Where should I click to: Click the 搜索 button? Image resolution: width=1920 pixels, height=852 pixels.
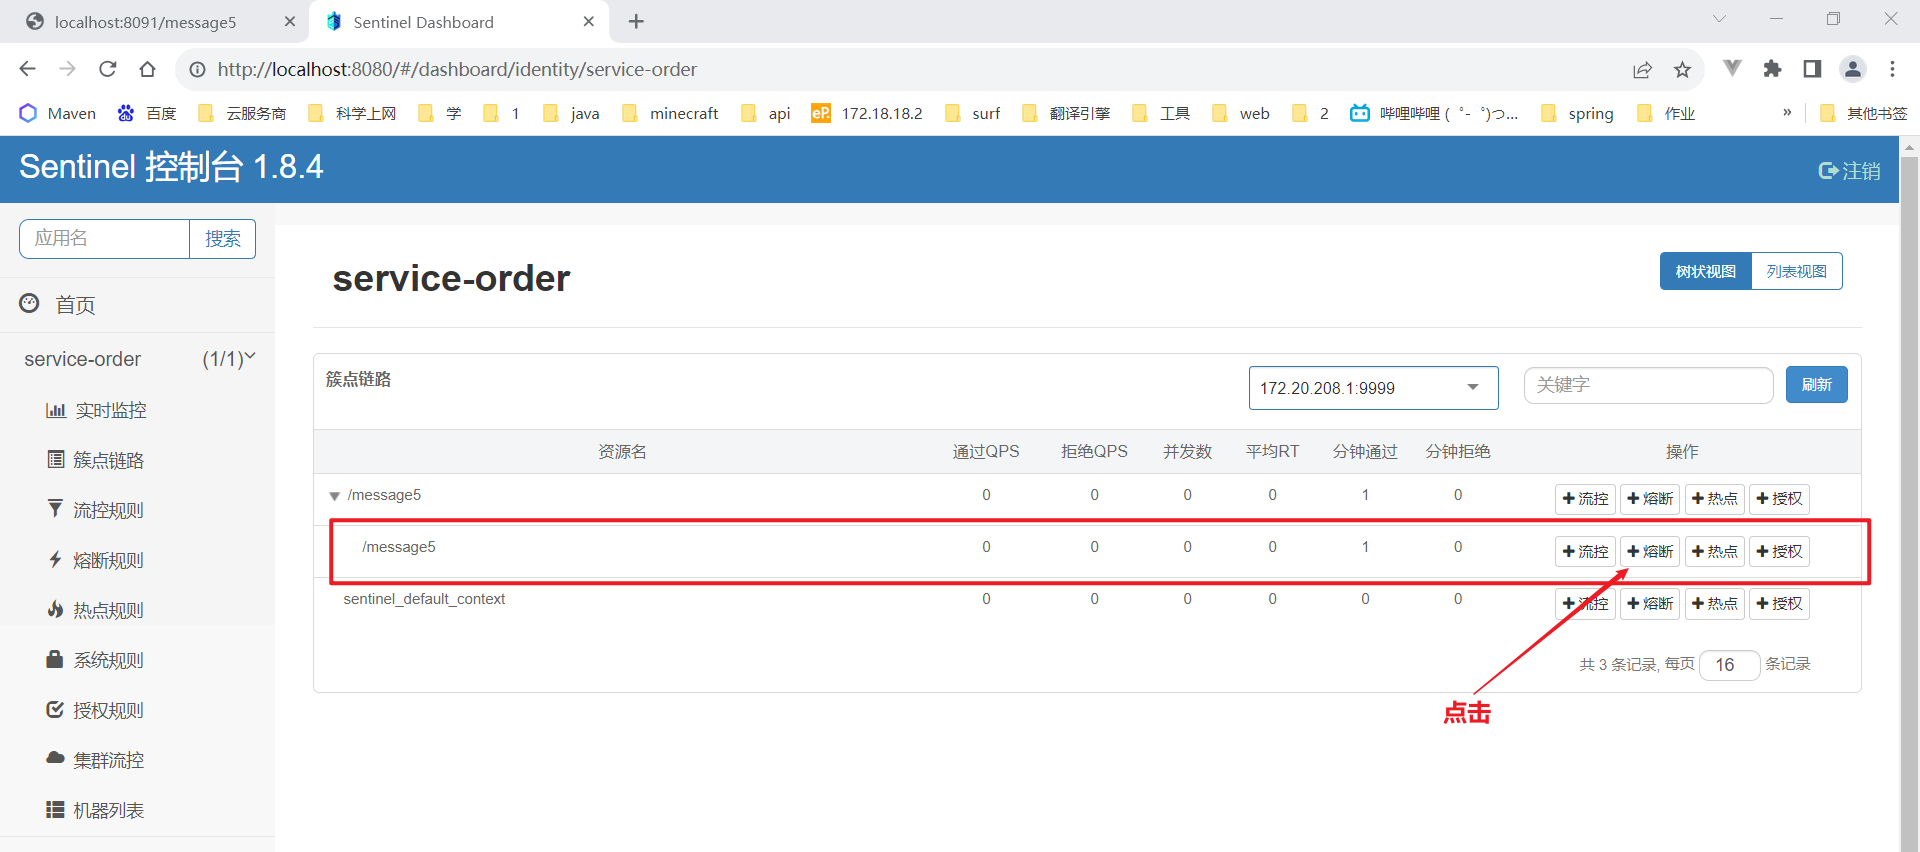(x=223, y=238)
